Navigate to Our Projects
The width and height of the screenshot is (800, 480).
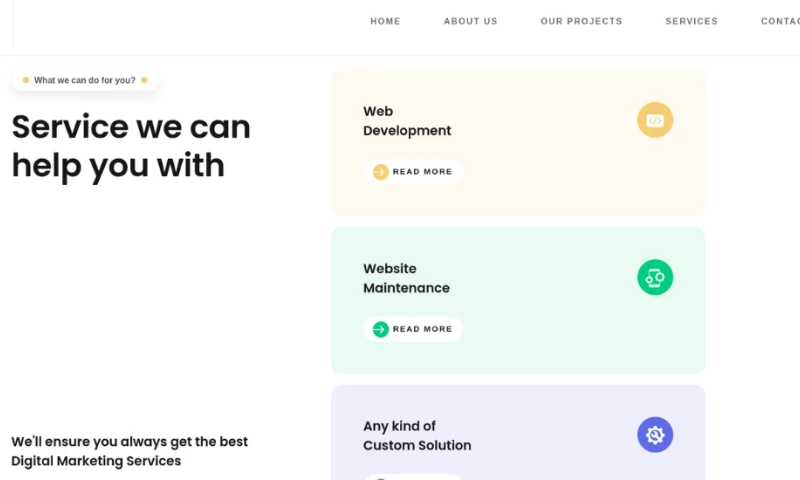[x=581, y=21]
